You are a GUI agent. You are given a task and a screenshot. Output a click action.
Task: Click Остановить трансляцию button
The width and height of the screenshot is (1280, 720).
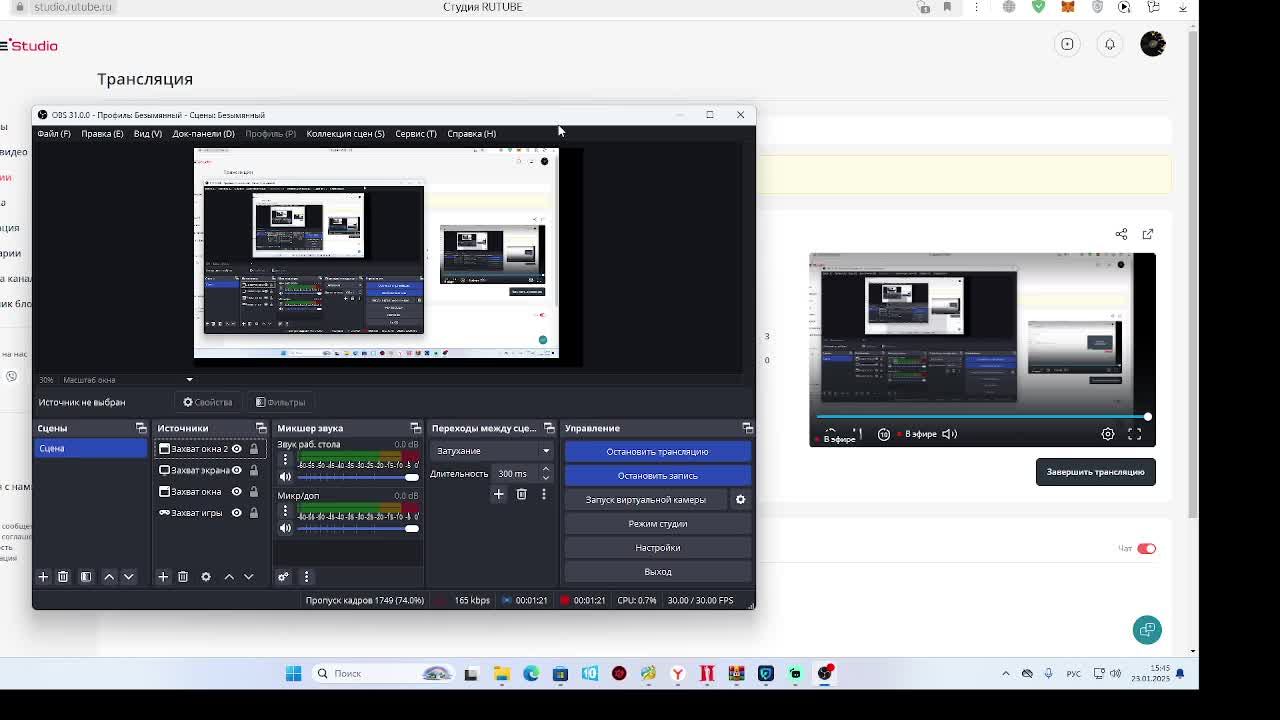pos(657,452)
